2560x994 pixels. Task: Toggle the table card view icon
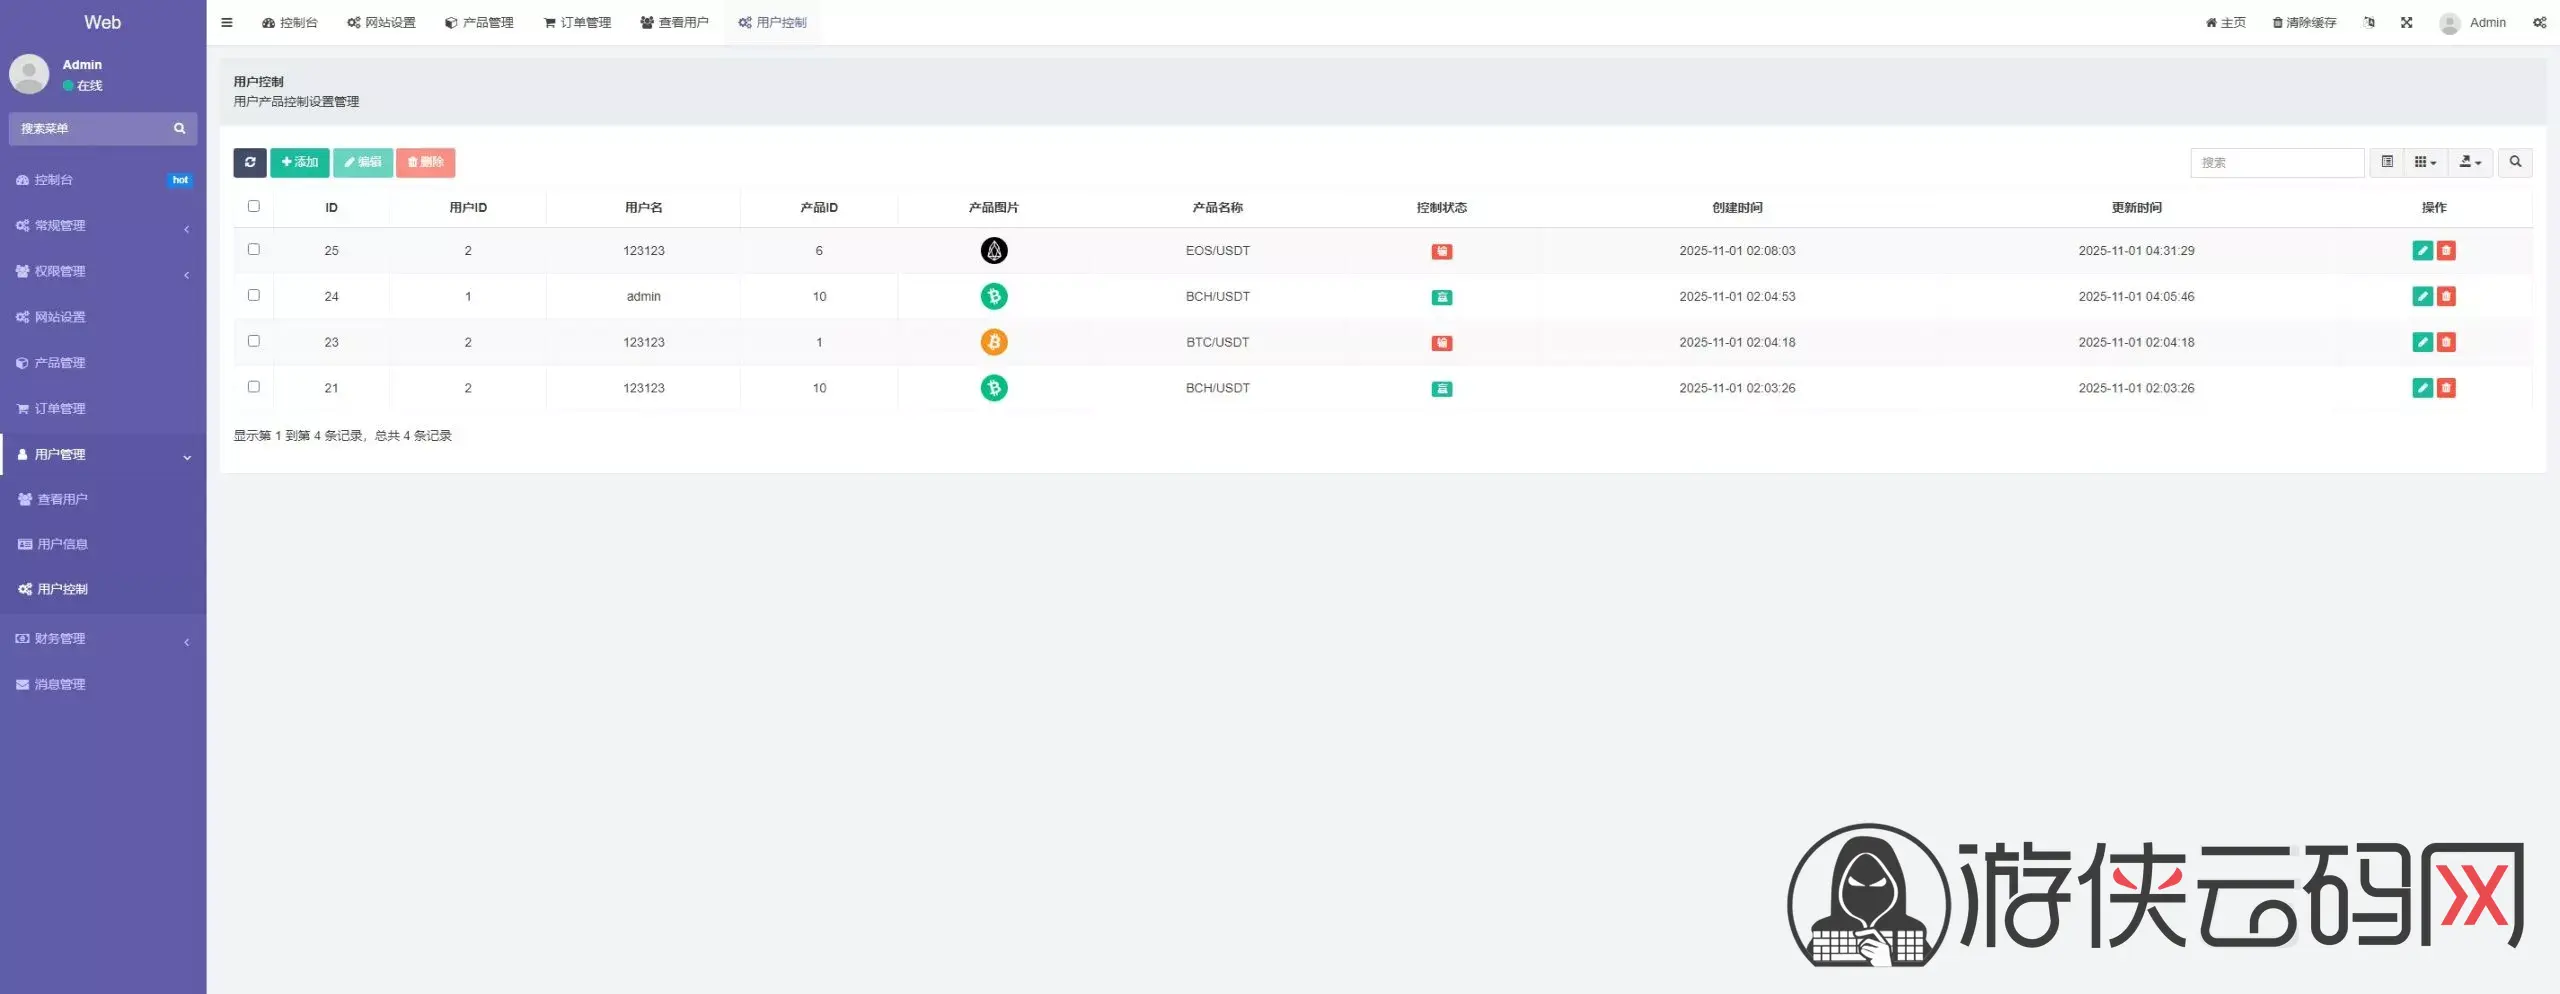[x=2387, y=162]
